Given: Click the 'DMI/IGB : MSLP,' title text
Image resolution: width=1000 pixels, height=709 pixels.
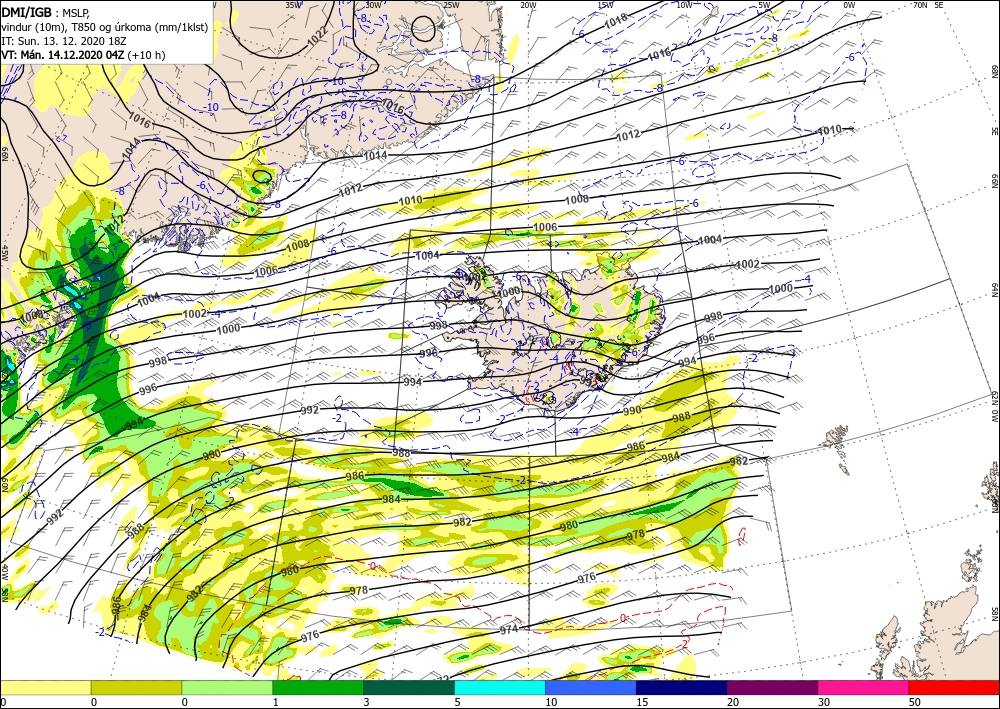Looking at the screenshot, I should (x=46, y=11).
